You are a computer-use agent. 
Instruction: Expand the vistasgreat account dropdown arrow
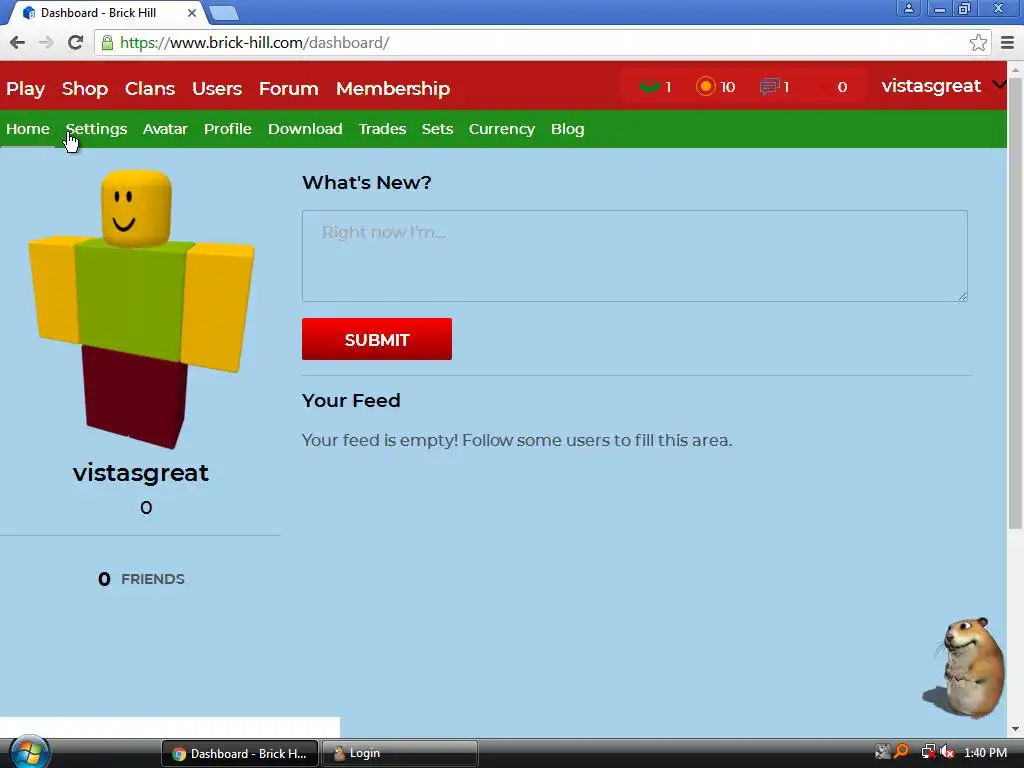(999, 85)
